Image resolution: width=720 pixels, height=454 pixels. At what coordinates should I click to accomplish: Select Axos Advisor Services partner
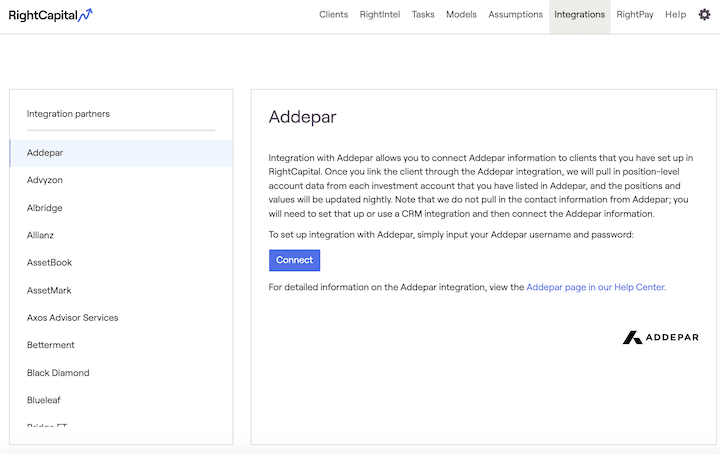click(x=121, y=318)
